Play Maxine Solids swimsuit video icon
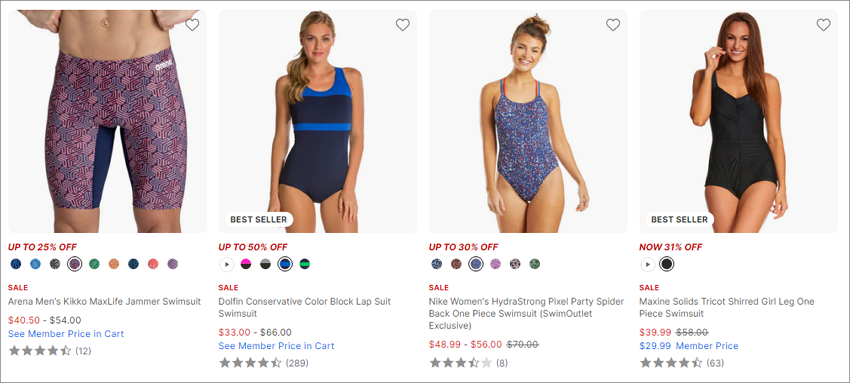The width and height of the screenshot is (850, 383). 647,264
